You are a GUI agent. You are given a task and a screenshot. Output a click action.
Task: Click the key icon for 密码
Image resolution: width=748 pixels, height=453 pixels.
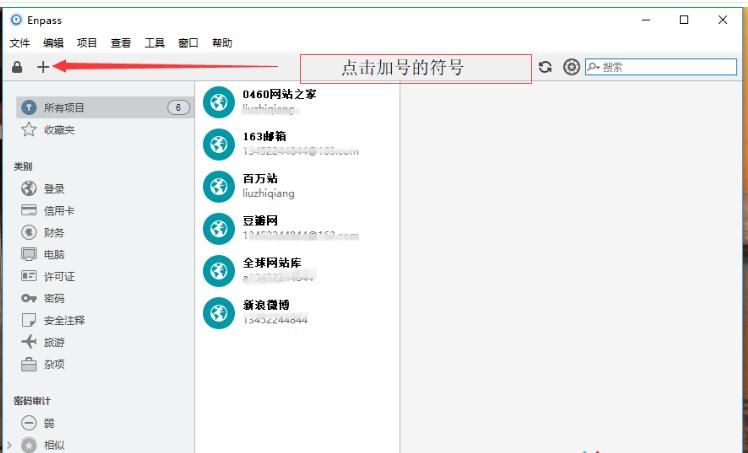29,298
